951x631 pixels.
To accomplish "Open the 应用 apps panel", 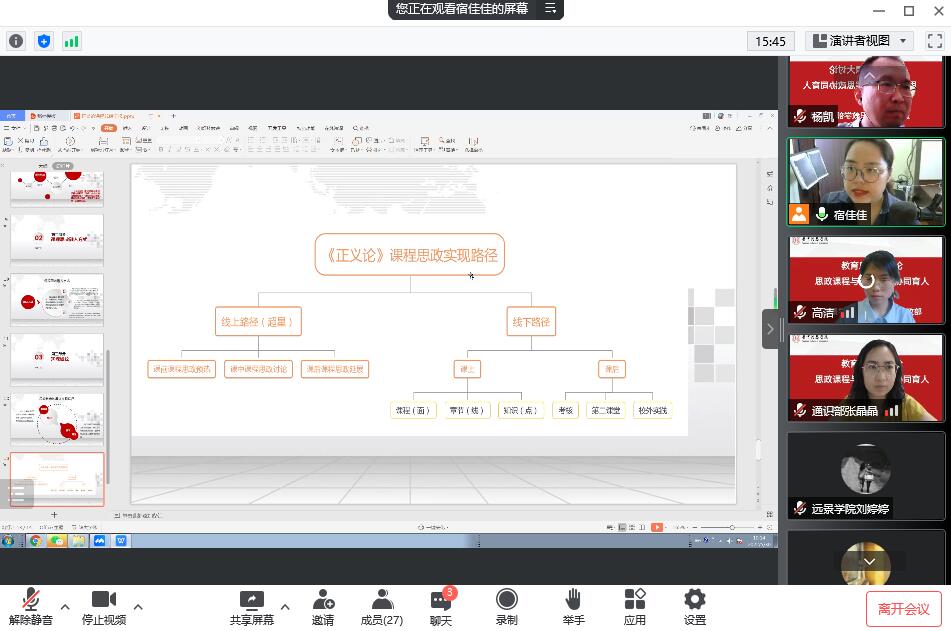I will tap(634, 607).
